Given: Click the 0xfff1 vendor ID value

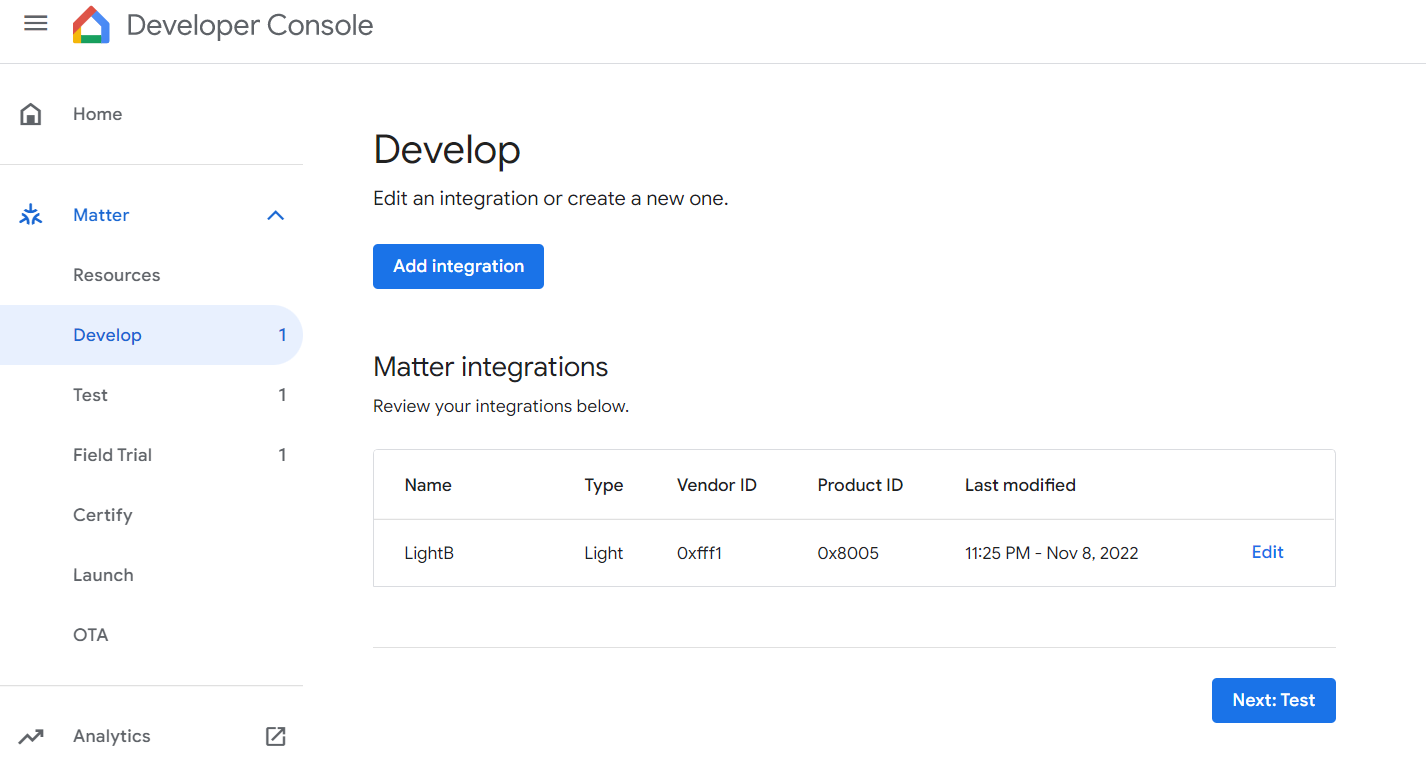Looking at the screenshot, I should [699, 553].
